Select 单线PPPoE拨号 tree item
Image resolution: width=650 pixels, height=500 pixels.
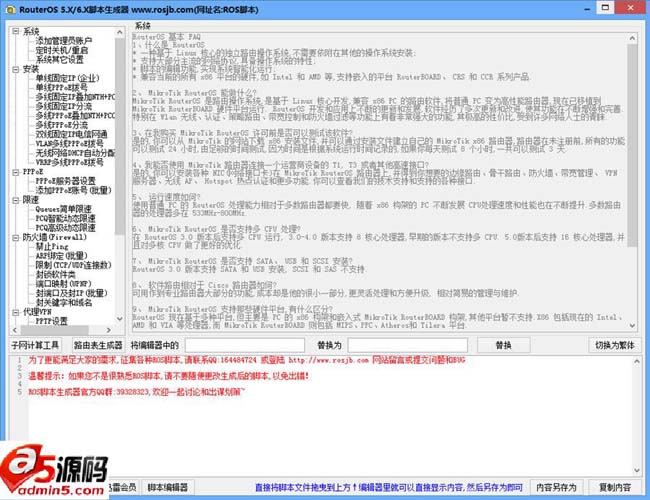coord(61,87)
